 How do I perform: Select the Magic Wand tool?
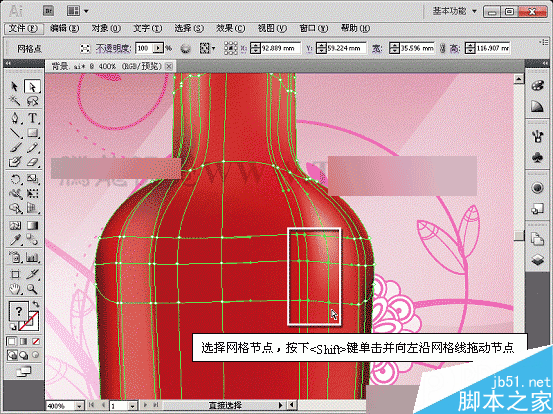pos(15,101)
